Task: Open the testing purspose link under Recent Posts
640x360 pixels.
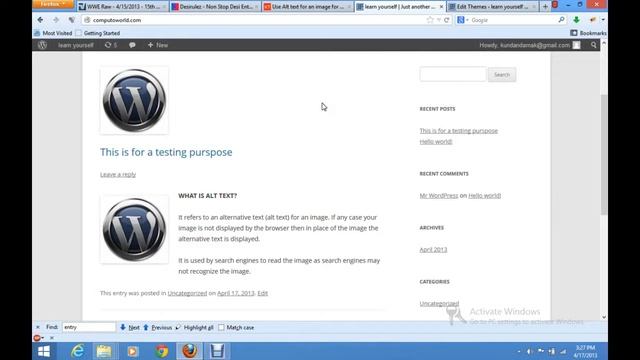Action: coord(459,131)
